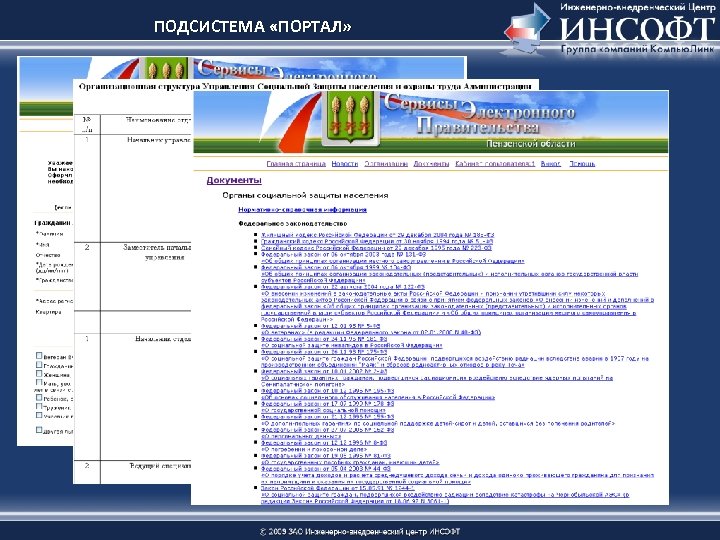The image size is (720, 540).
Task: Click the Группа компаний КомпьюЛинк caption
Action: [x=637, y=49]
